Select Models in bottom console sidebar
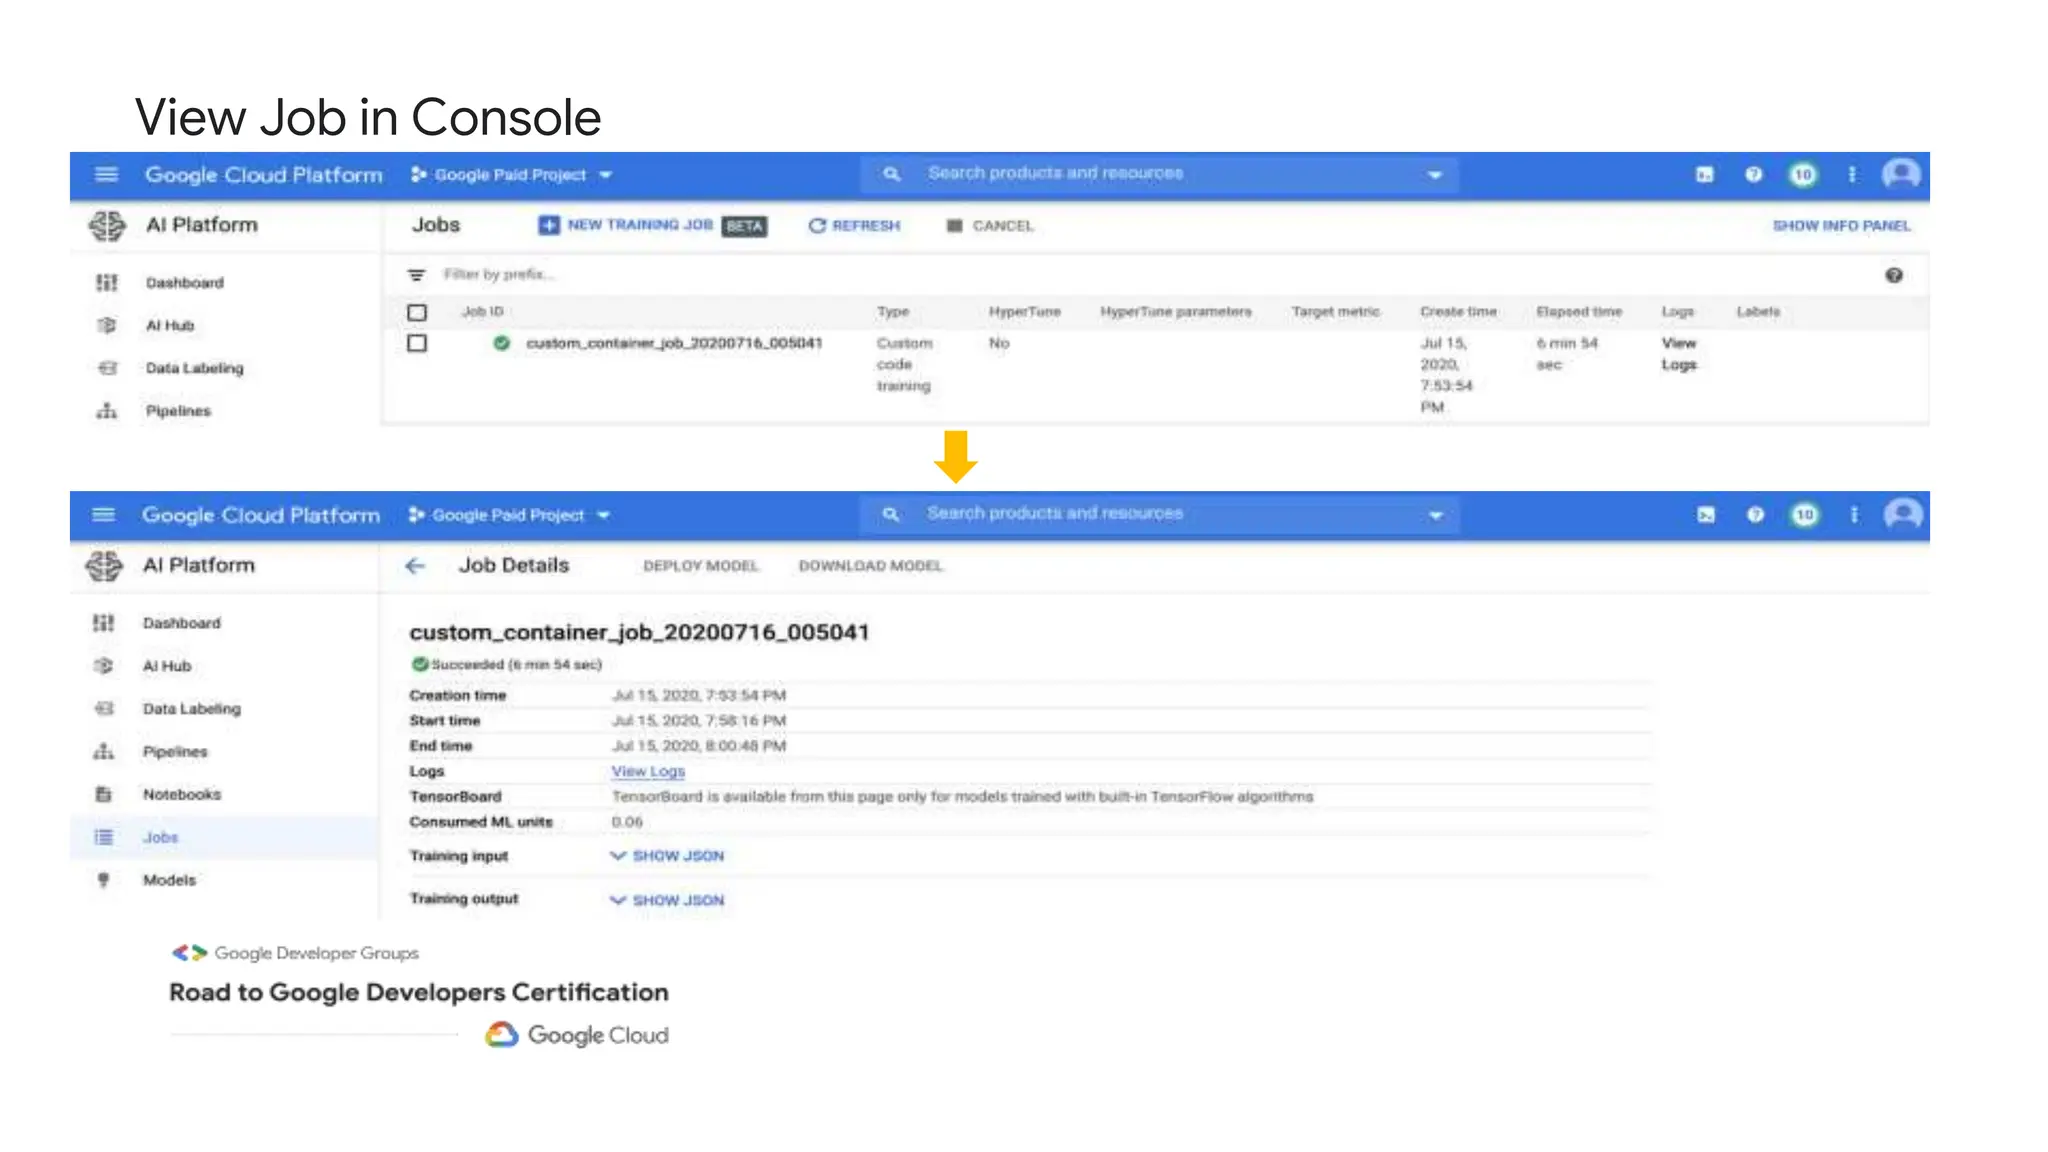2048x1152 pixels. [169, 880]
